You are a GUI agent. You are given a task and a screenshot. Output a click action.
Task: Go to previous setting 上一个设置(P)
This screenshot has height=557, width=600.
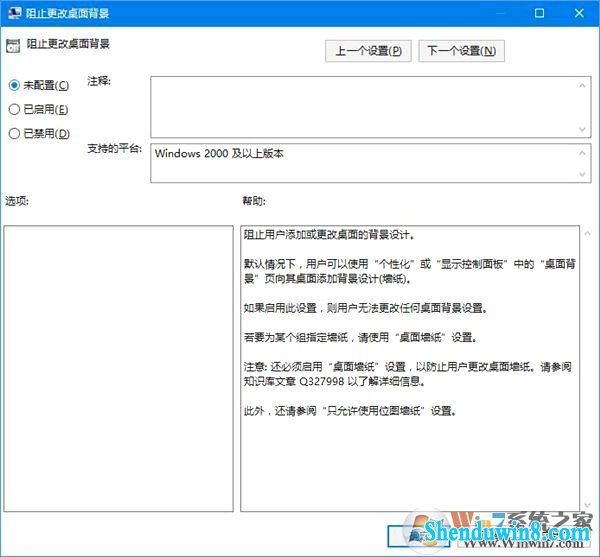368,51
